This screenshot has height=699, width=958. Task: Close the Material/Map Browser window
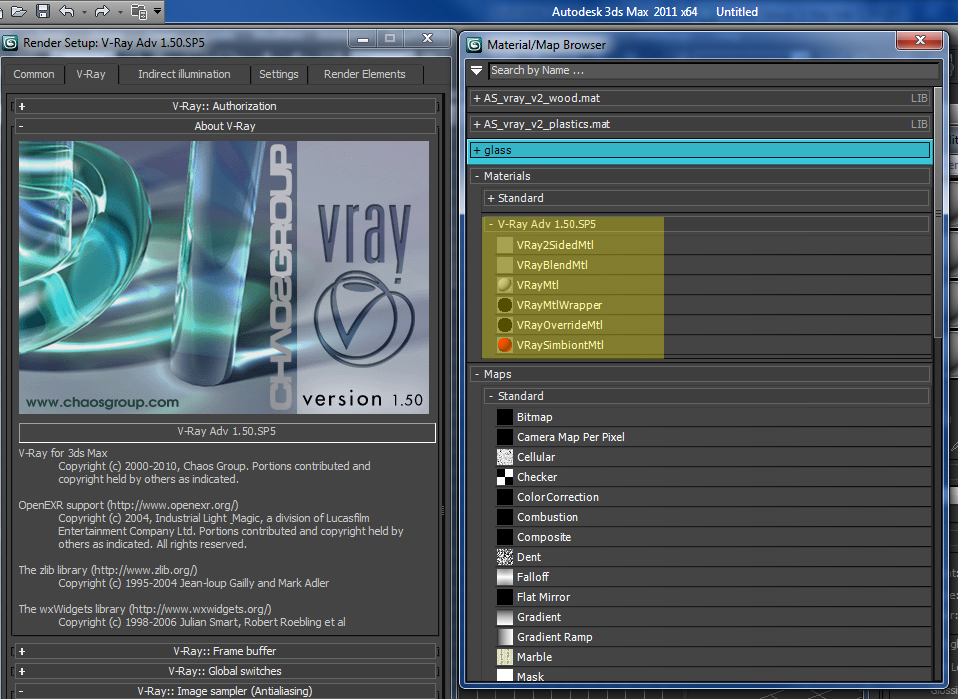pos(920,40)
